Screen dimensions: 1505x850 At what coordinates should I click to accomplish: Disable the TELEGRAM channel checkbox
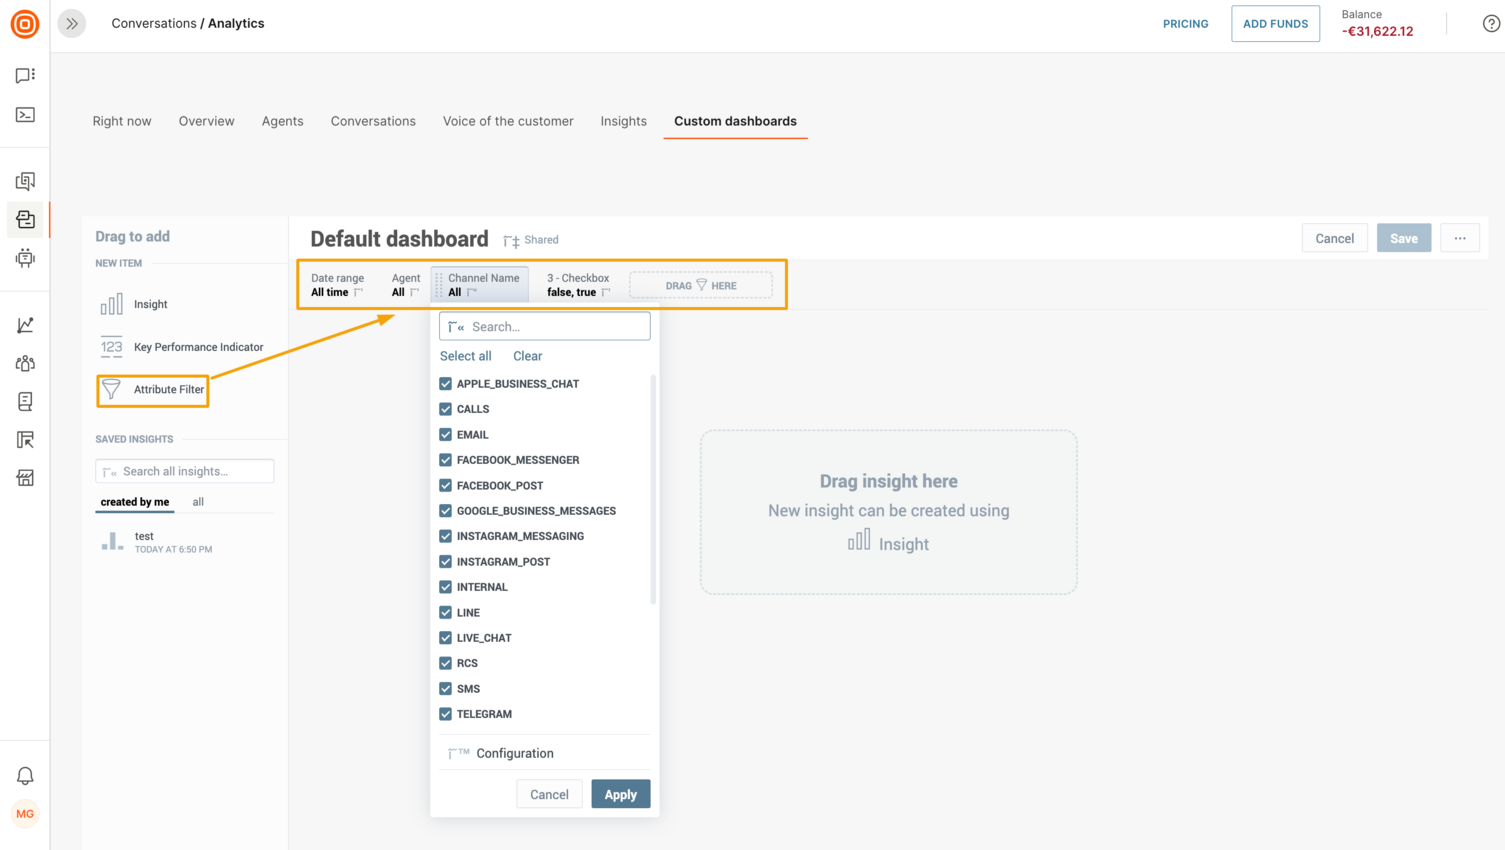point(445,714)
